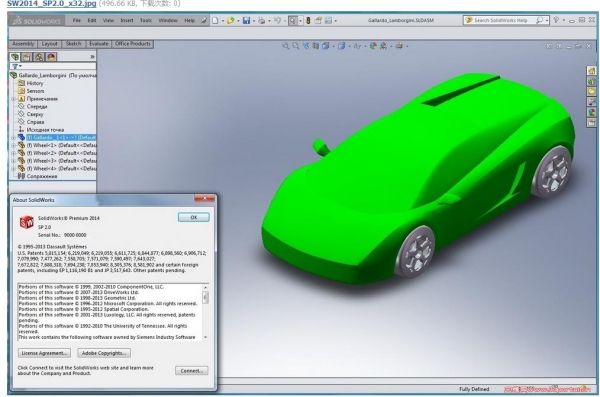Image resolution: width=600 pixels, height=397 pixels.
Task: Expand the Wheel<1> component node
Action: [x=13, y=145]
